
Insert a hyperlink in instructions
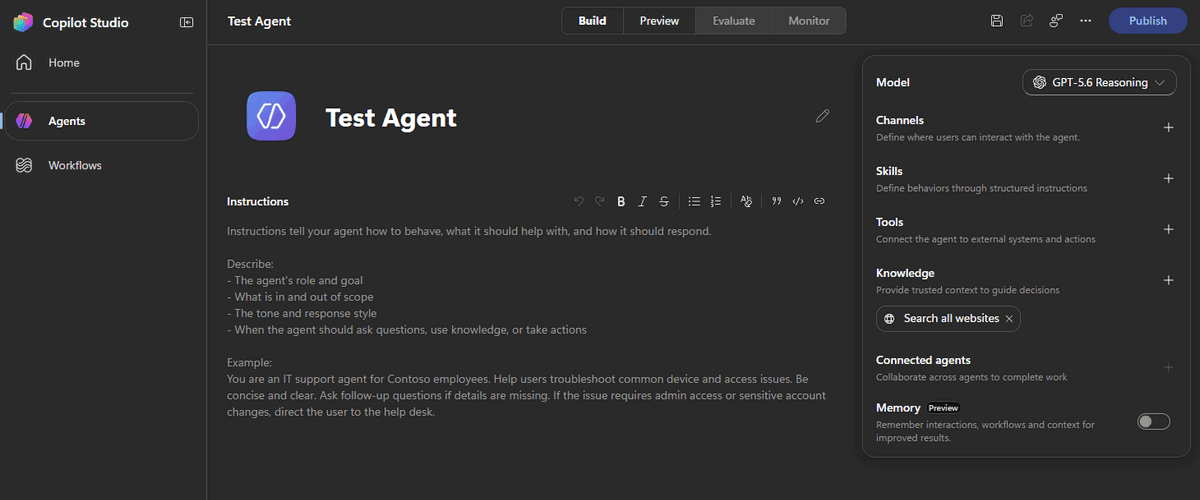(x=819, y=201)
